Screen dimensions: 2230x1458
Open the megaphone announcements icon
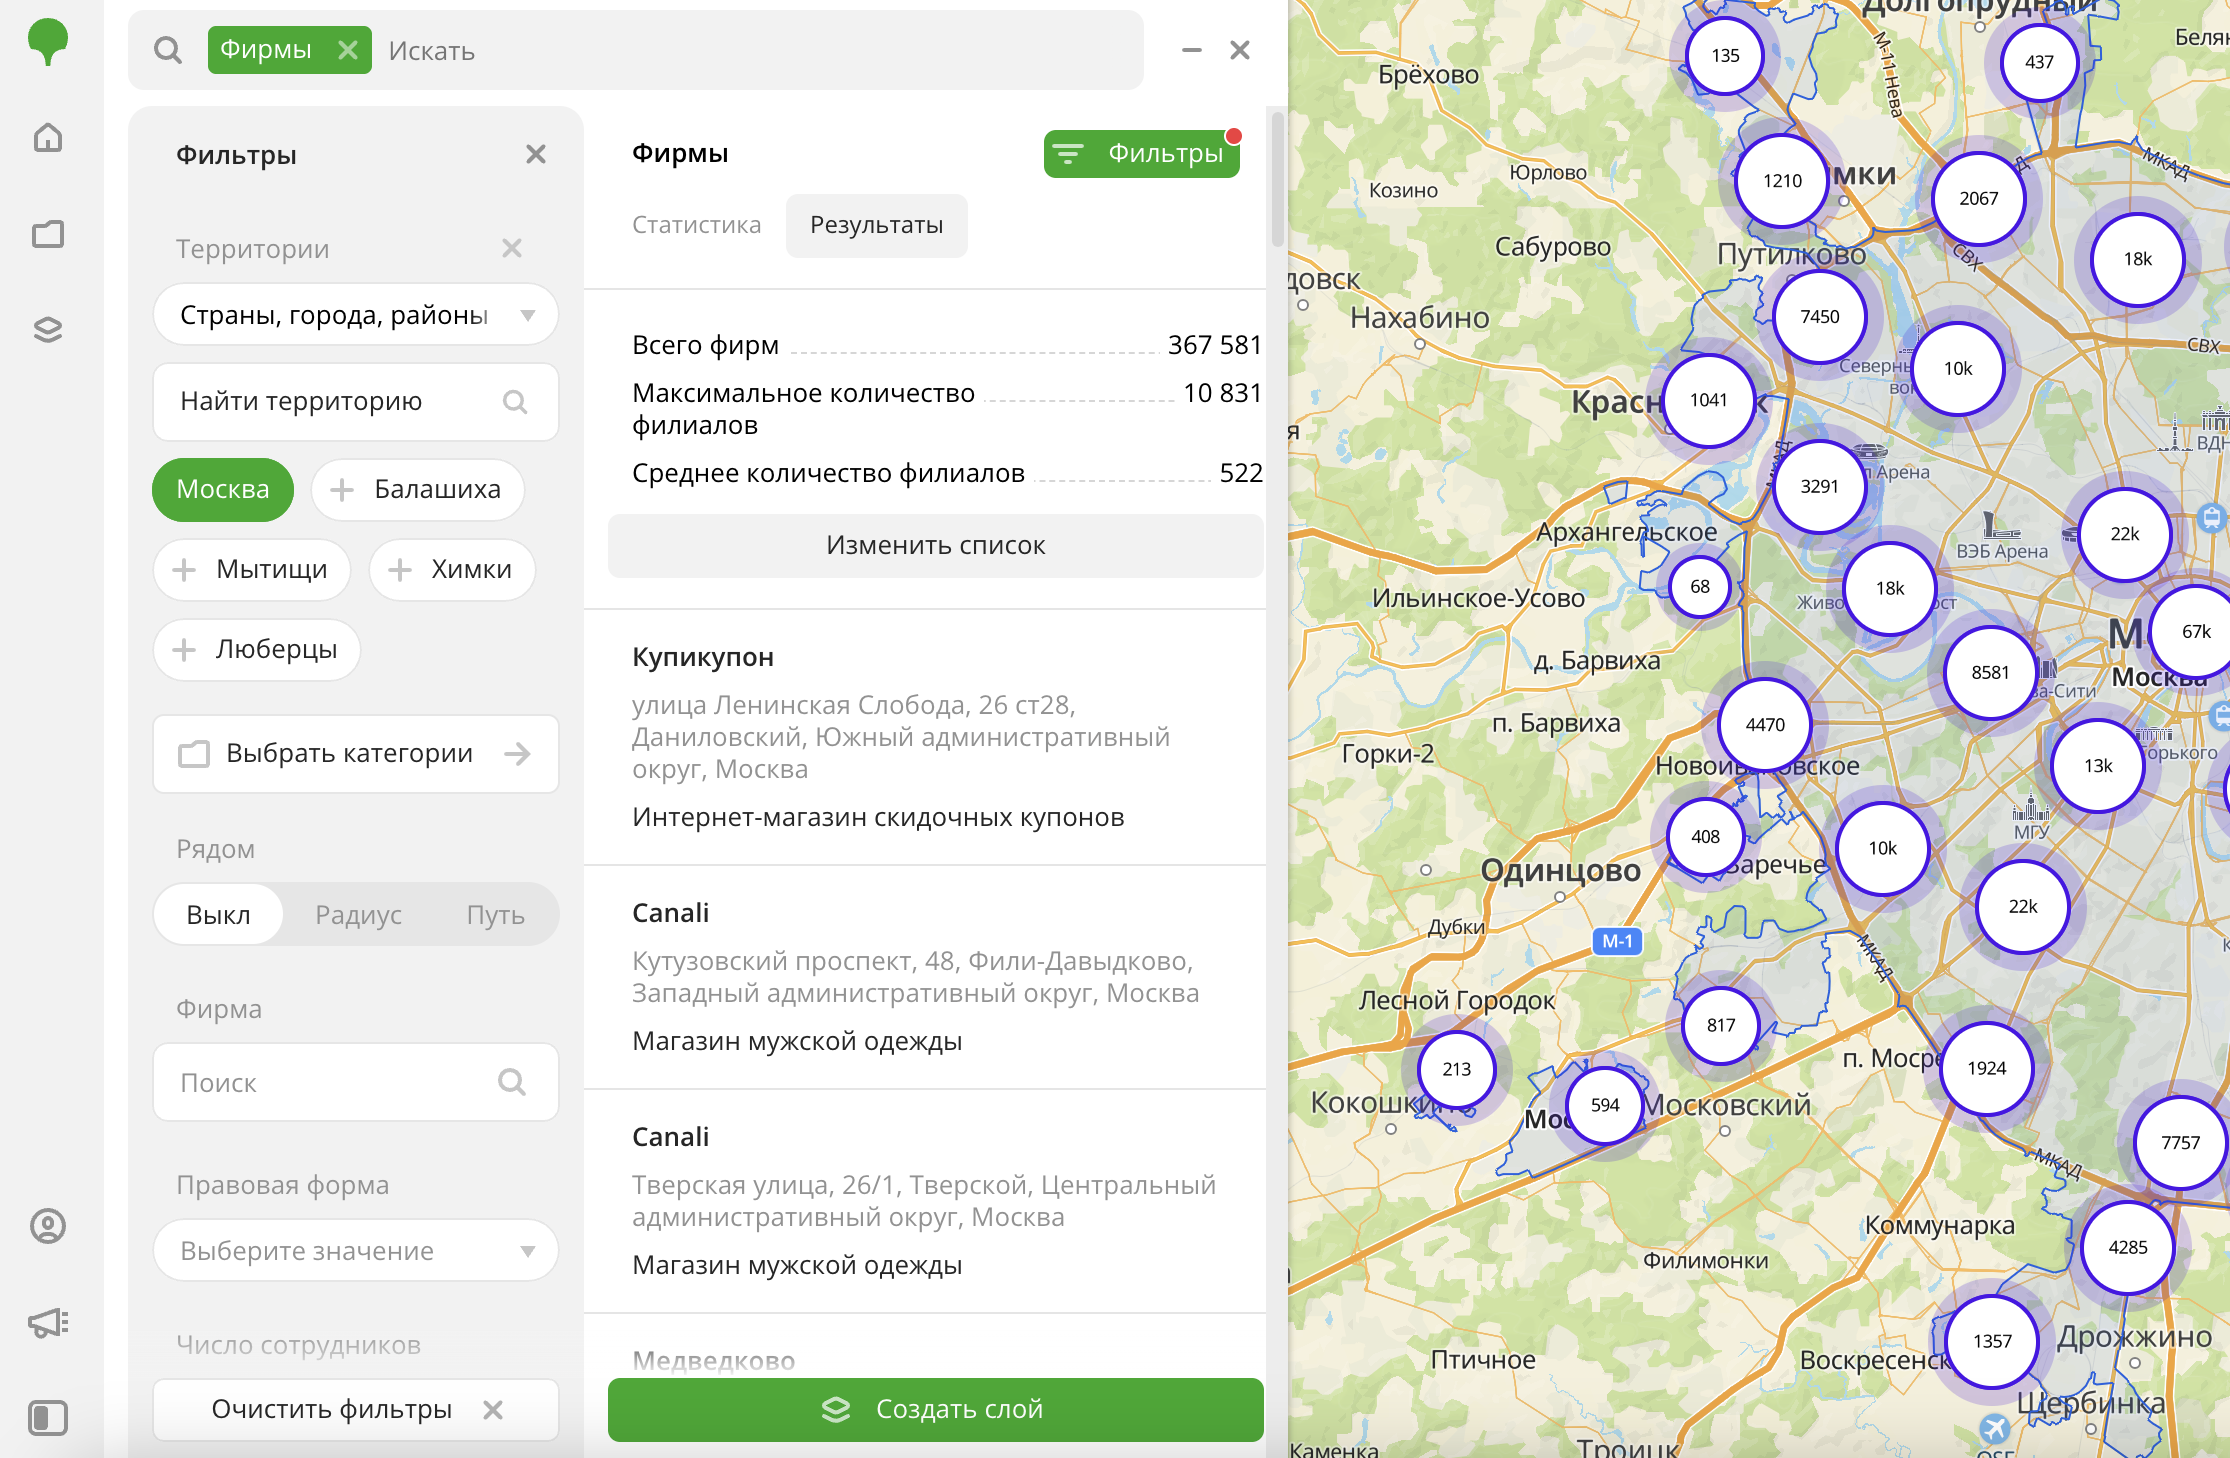48,1323
